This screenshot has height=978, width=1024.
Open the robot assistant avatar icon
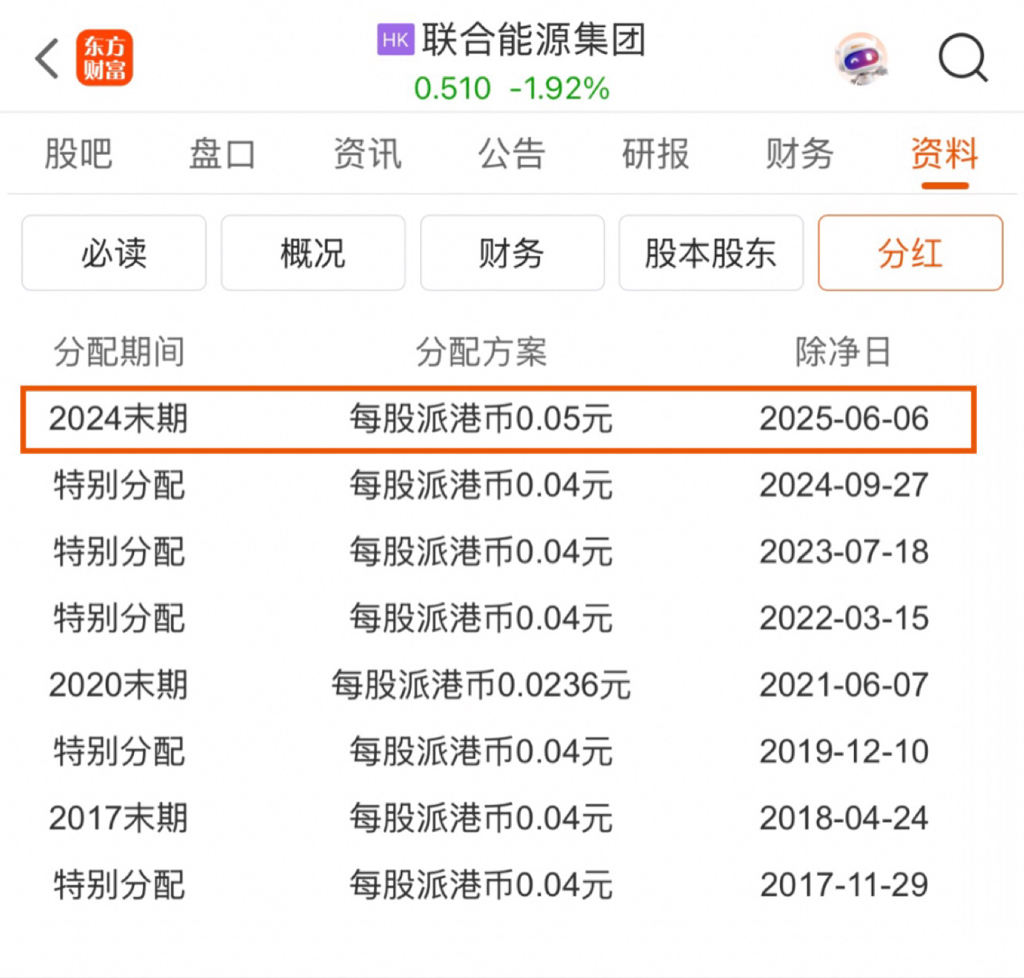[861, 59]
